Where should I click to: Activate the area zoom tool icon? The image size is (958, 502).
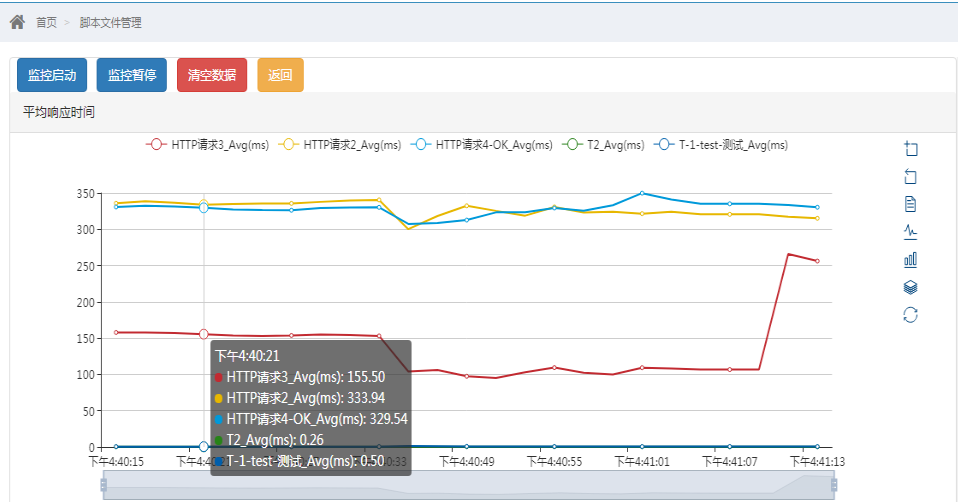910,148
